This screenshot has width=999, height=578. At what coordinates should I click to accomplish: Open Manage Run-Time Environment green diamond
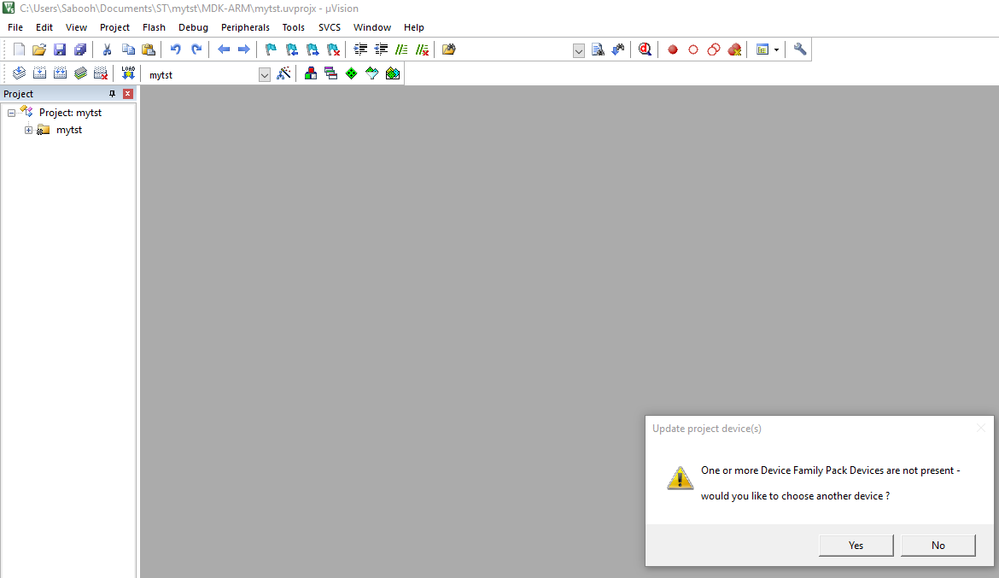[351, 74]
